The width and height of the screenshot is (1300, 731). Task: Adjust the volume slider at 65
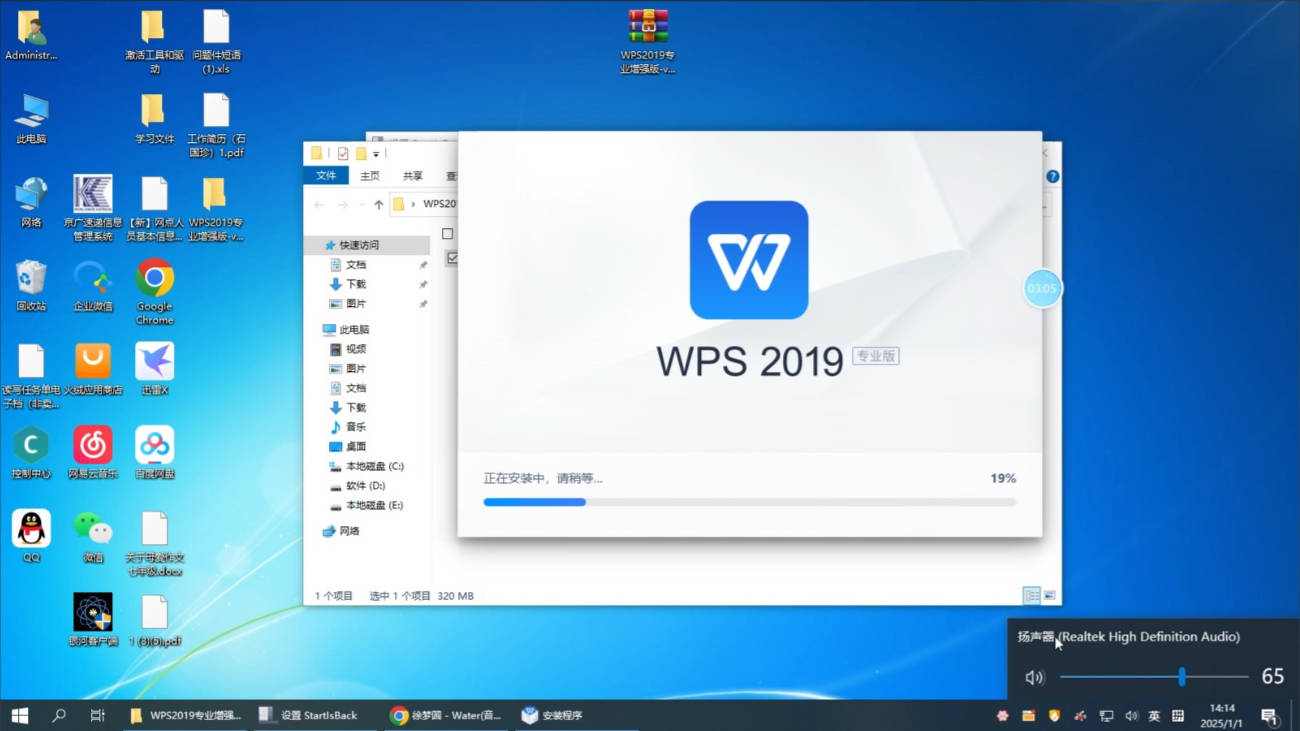point(1183,677)
